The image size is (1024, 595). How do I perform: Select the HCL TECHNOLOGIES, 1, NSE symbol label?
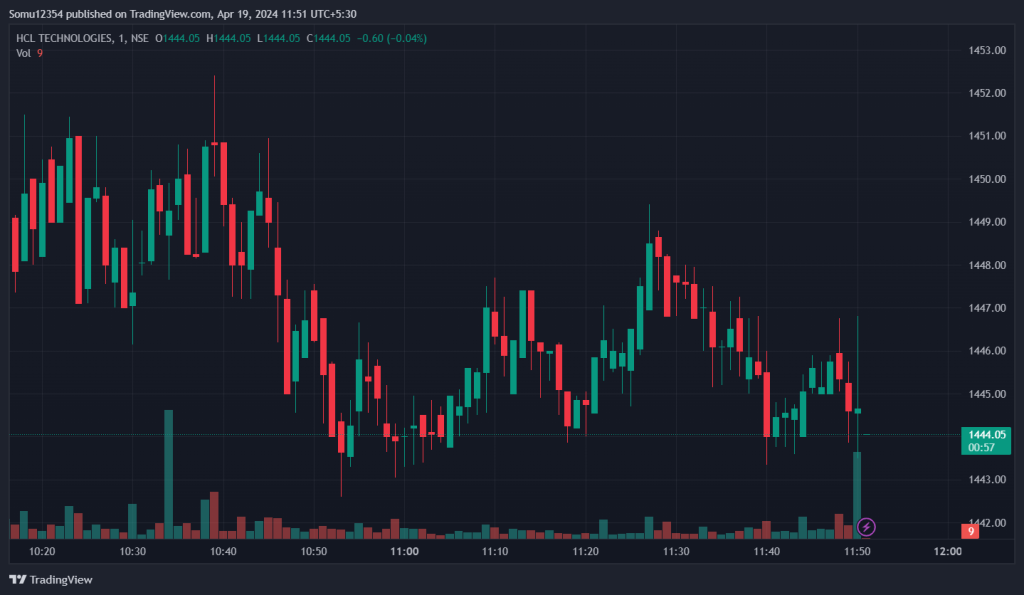[x=82, y=39]
